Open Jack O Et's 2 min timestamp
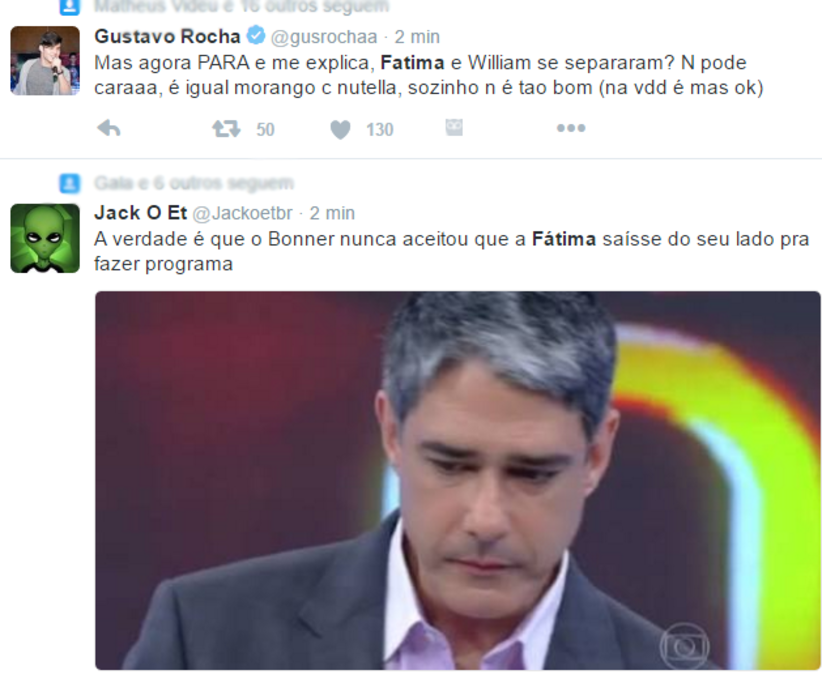Image resolution: width=822 pixels, height=687 pixels. click(x=332, y=213)
